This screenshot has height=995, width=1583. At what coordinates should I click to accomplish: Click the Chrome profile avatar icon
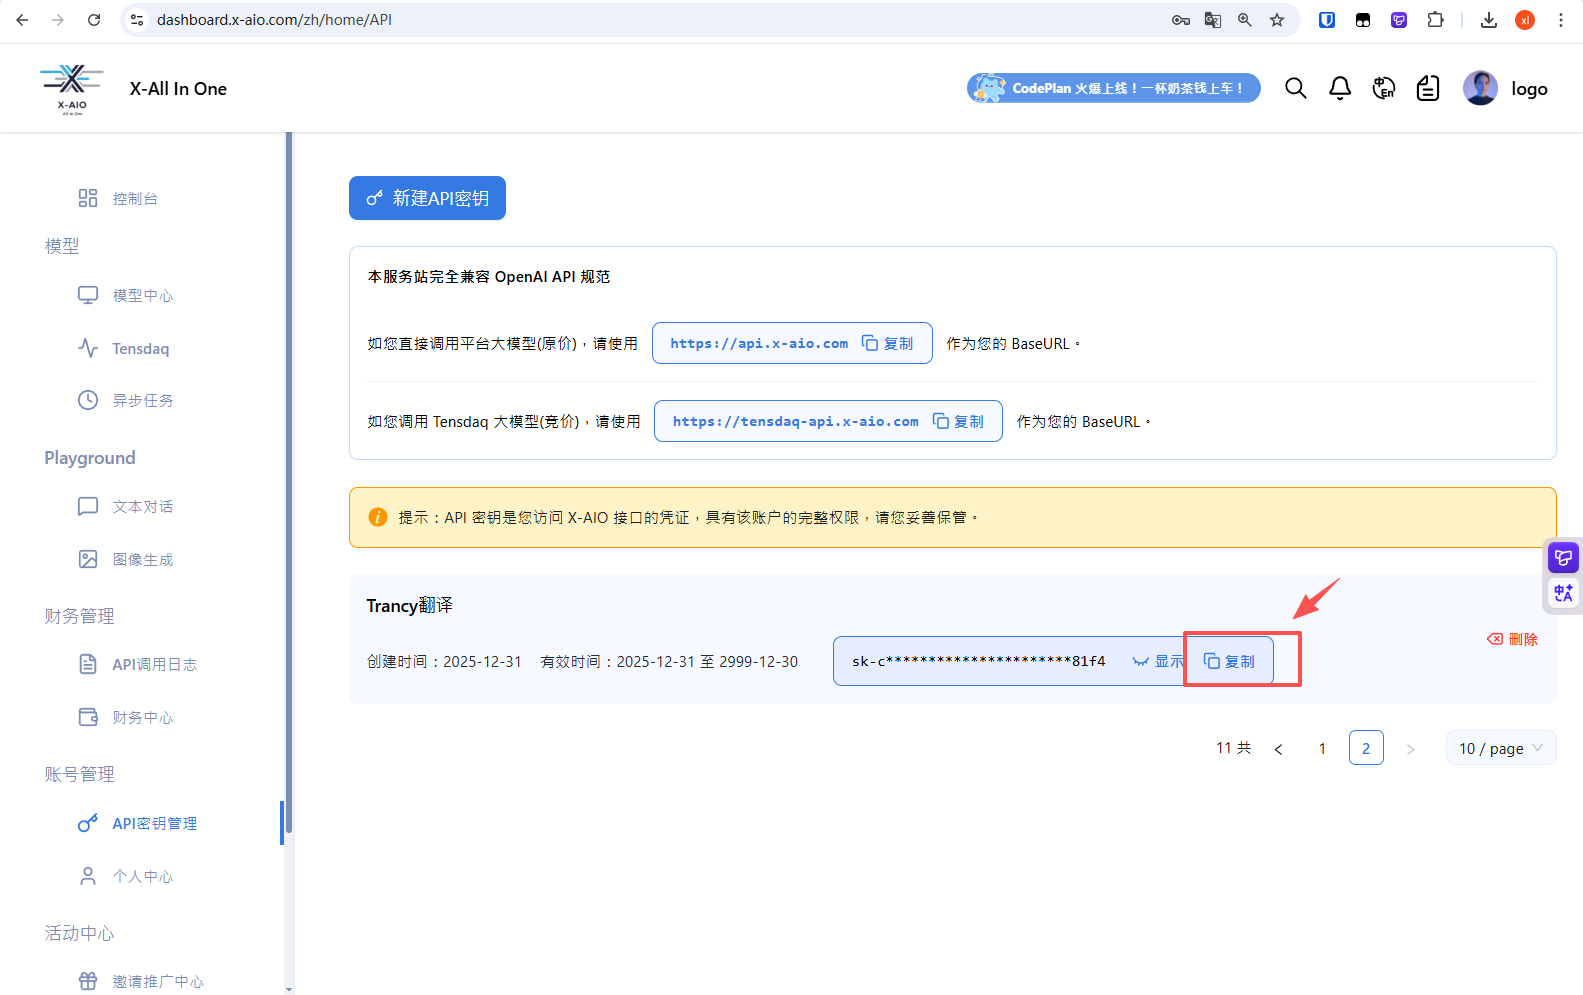pos(1525,20)
